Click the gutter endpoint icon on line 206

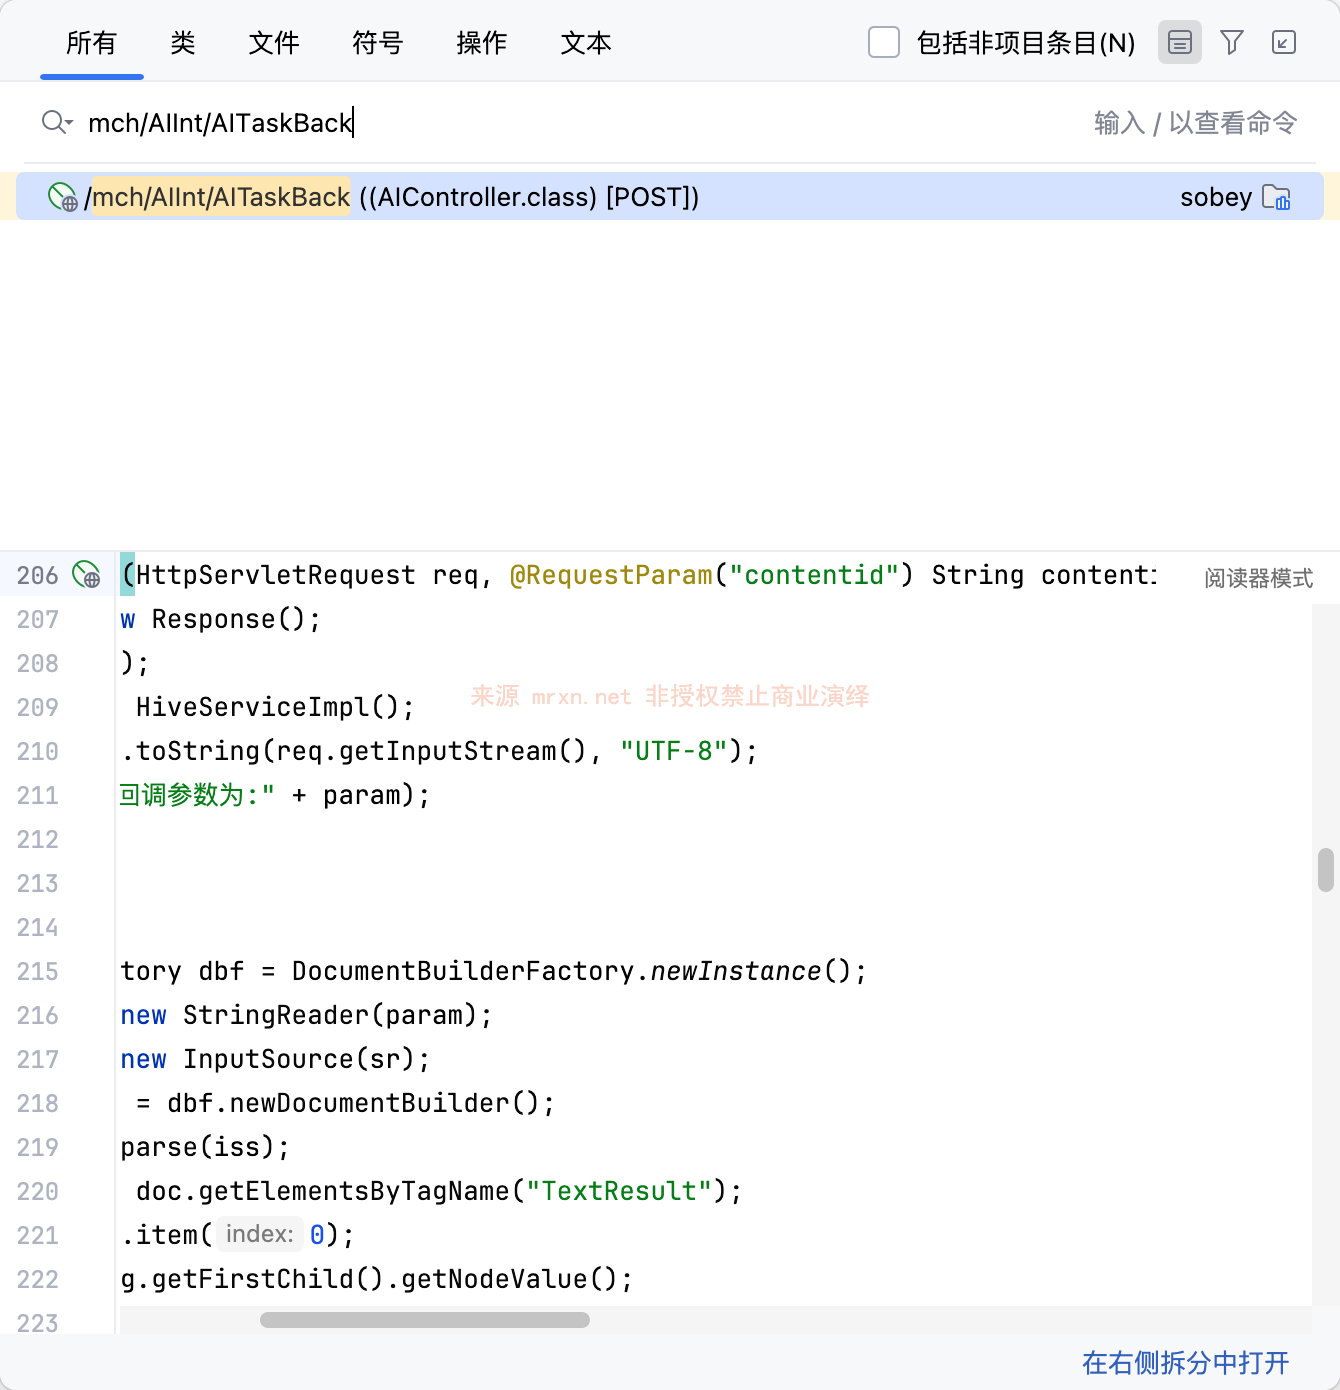[87, 575]
